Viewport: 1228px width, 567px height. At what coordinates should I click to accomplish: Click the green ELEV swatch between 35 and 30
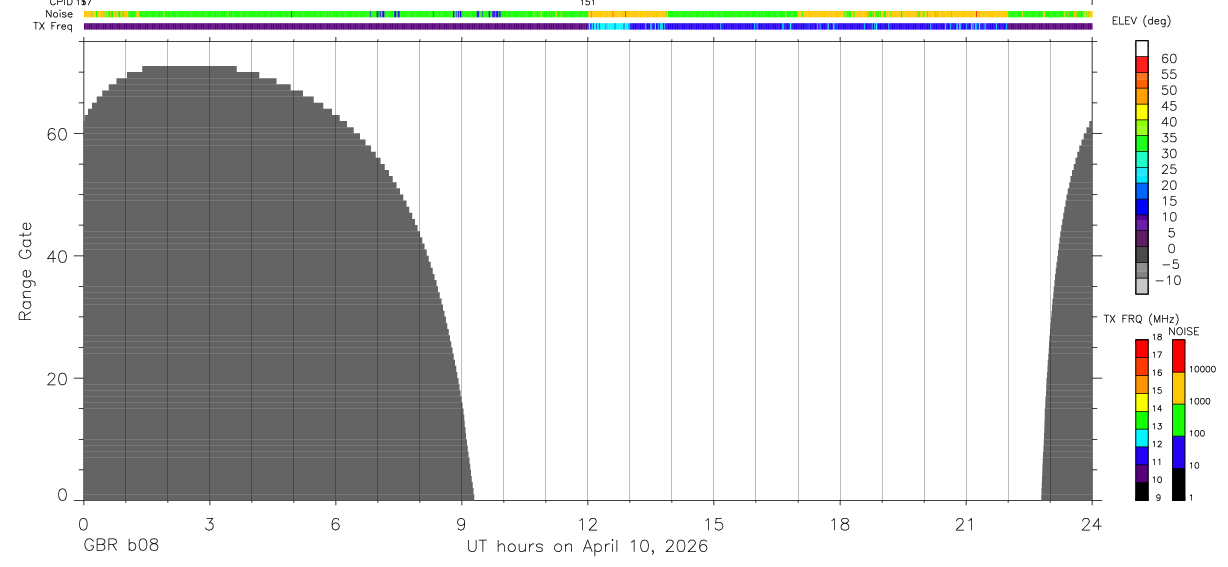click(1142, 145)
